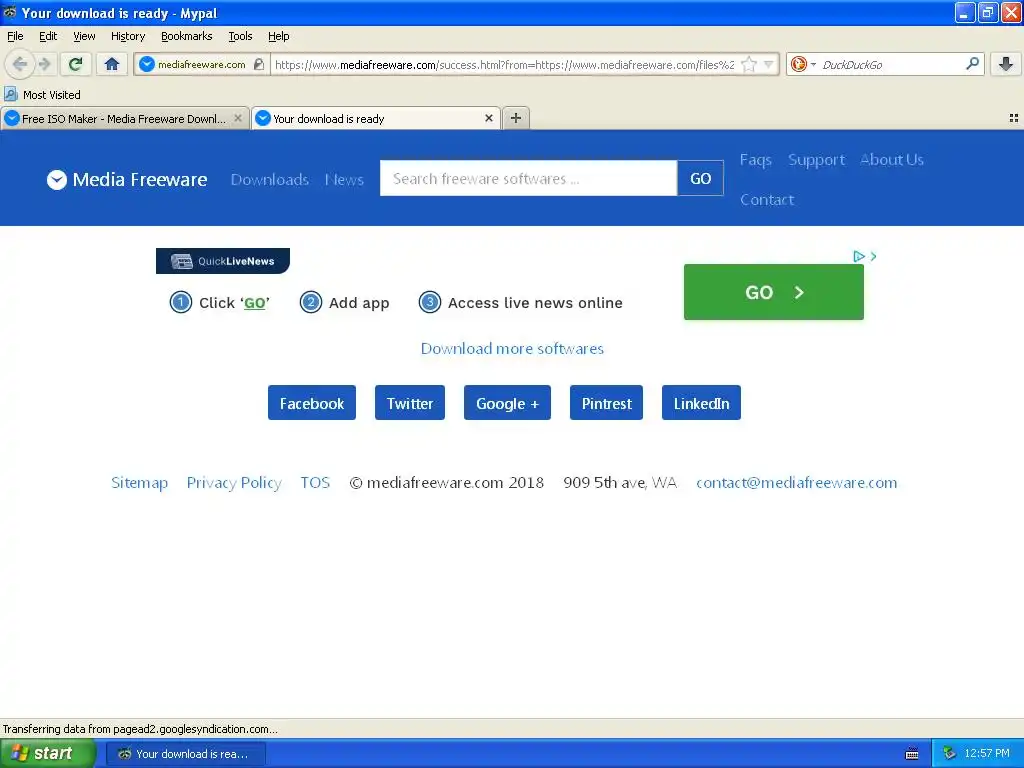
Task: Open a new tab with plus button
Action: point(516,118)
